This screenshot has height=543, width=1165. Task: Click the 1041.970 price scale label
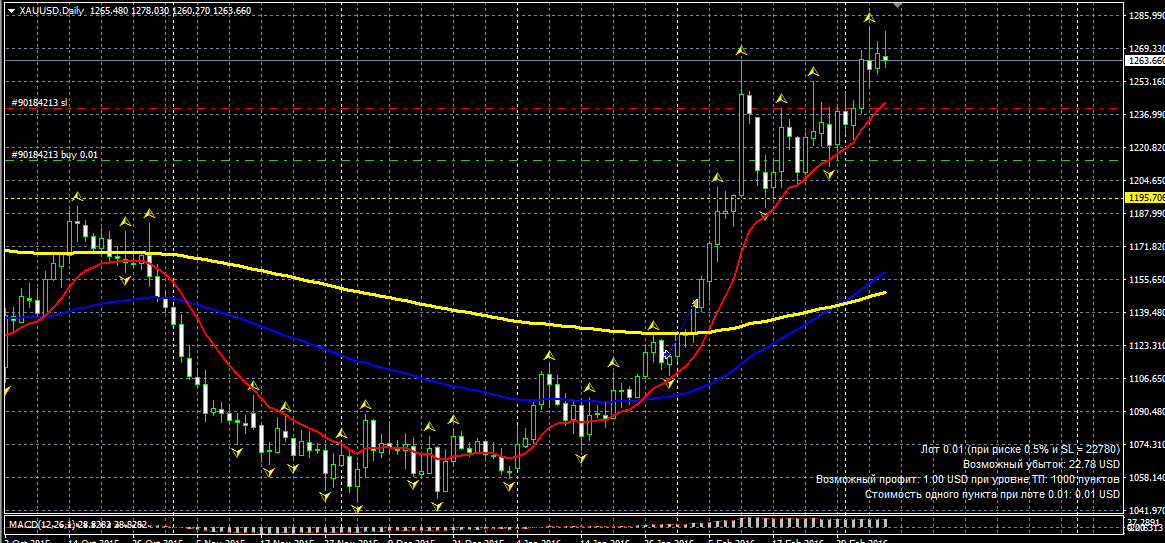[x=1146, y=511]
